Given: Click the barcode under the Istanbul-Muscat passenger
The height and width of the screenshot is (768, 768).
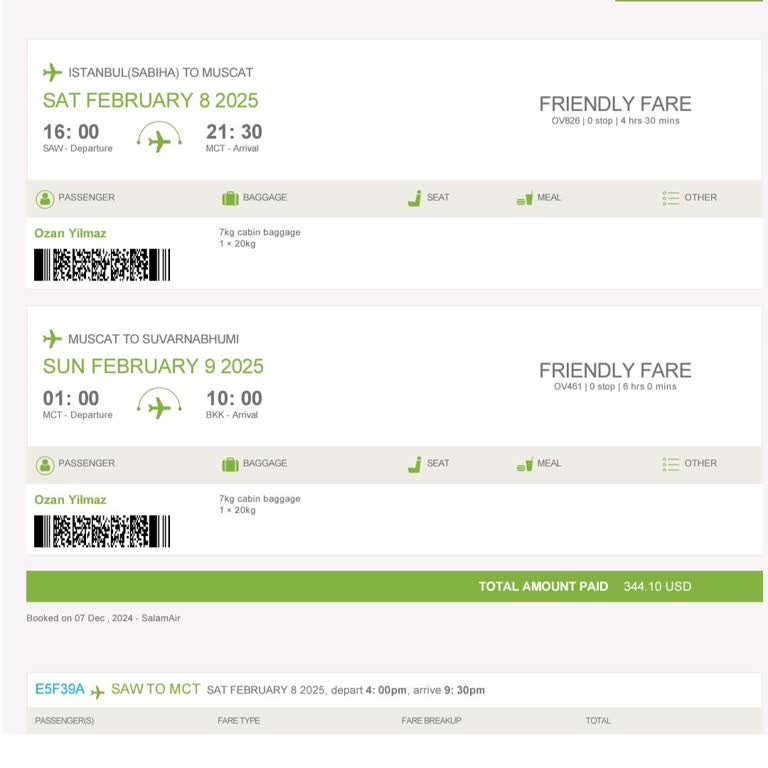Looking at the screenshot, I should pos(102,265).
